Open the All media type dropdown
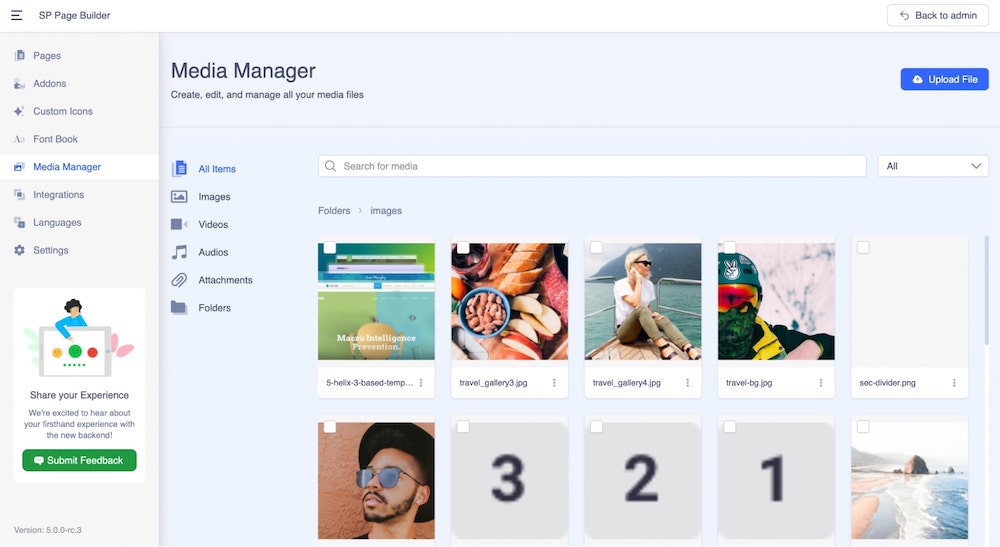Image resolution: width=1000 pixels, height=547 pixels. [932, 166]
